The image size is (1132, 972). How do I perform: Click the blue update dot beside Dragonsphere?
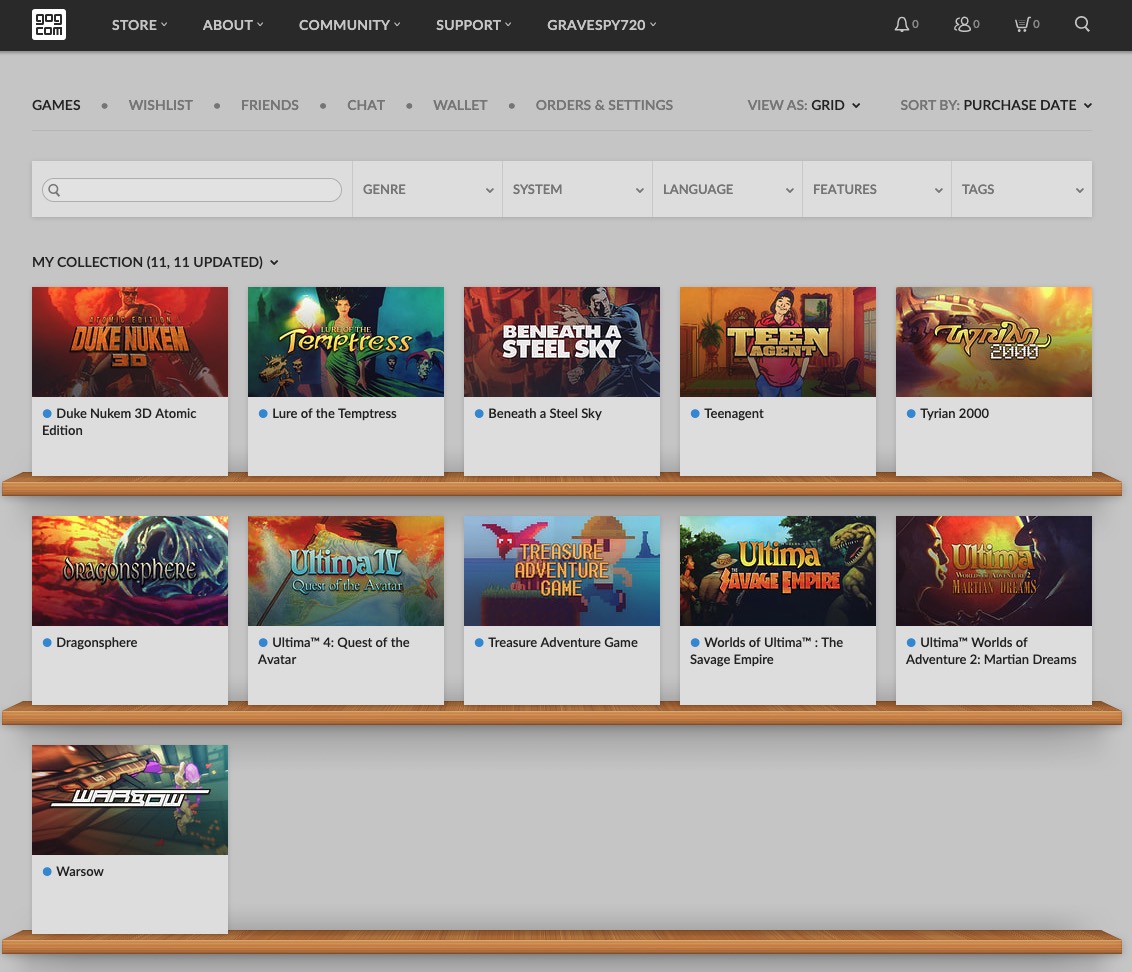47,643
